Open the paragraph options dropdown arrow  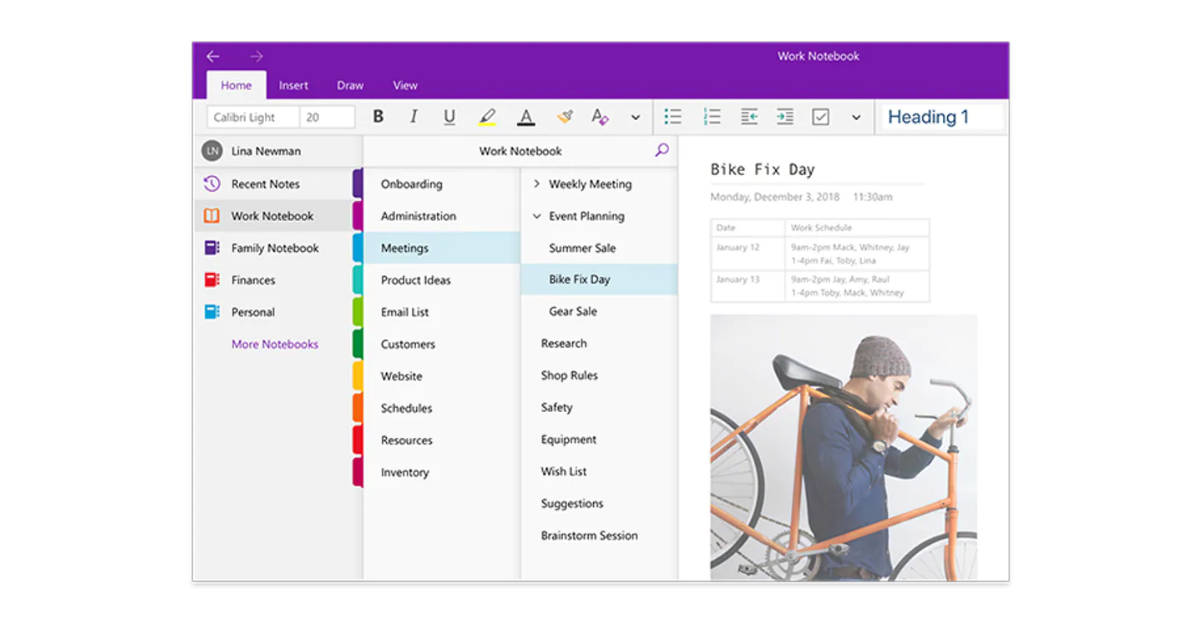click(856, 118)
